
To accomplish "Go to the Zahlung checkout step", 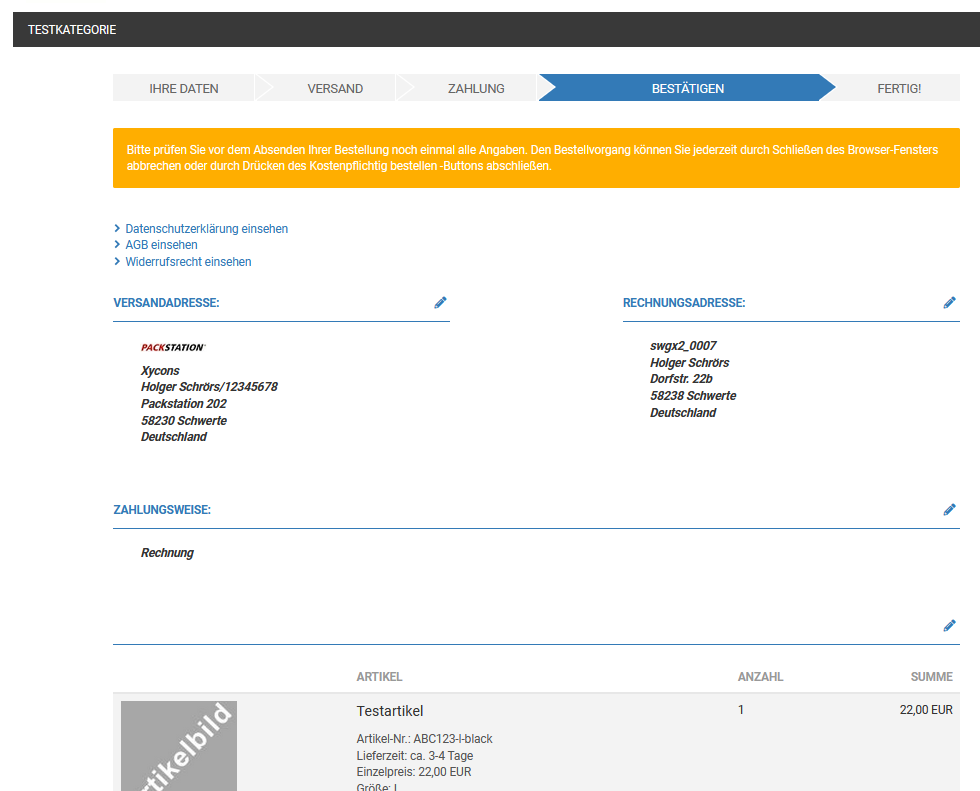I will click(x=476, y=88).
